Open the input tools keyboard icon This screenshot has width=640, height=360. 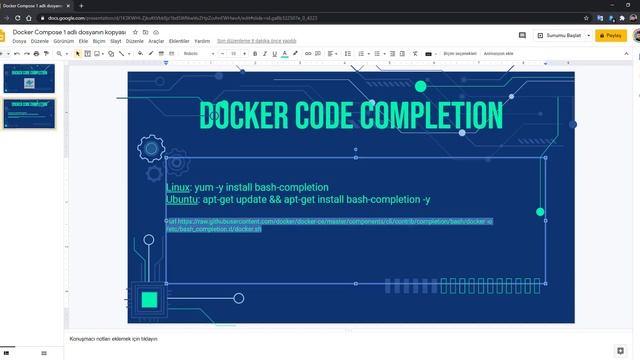click(429, 53)
